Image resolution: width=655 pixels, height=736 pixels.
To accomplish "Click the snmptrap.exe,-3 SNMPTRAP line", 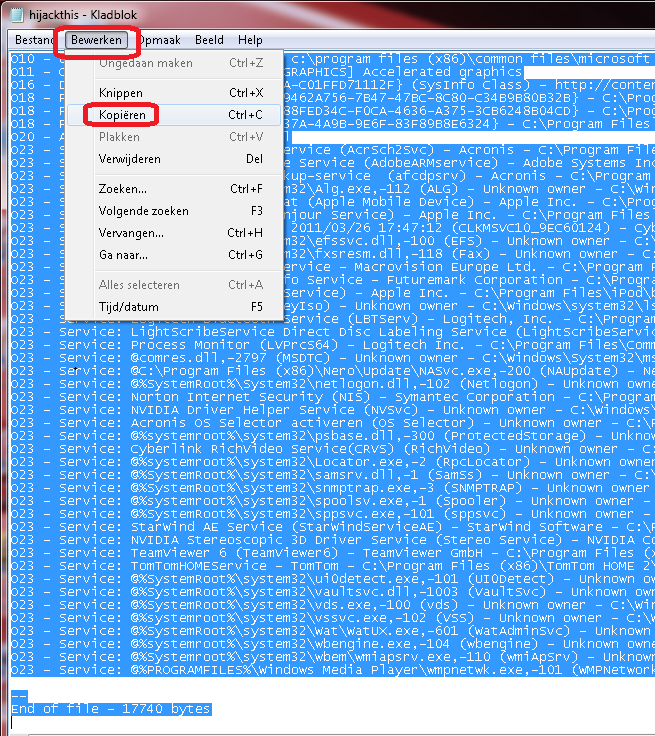I will 332,488.
